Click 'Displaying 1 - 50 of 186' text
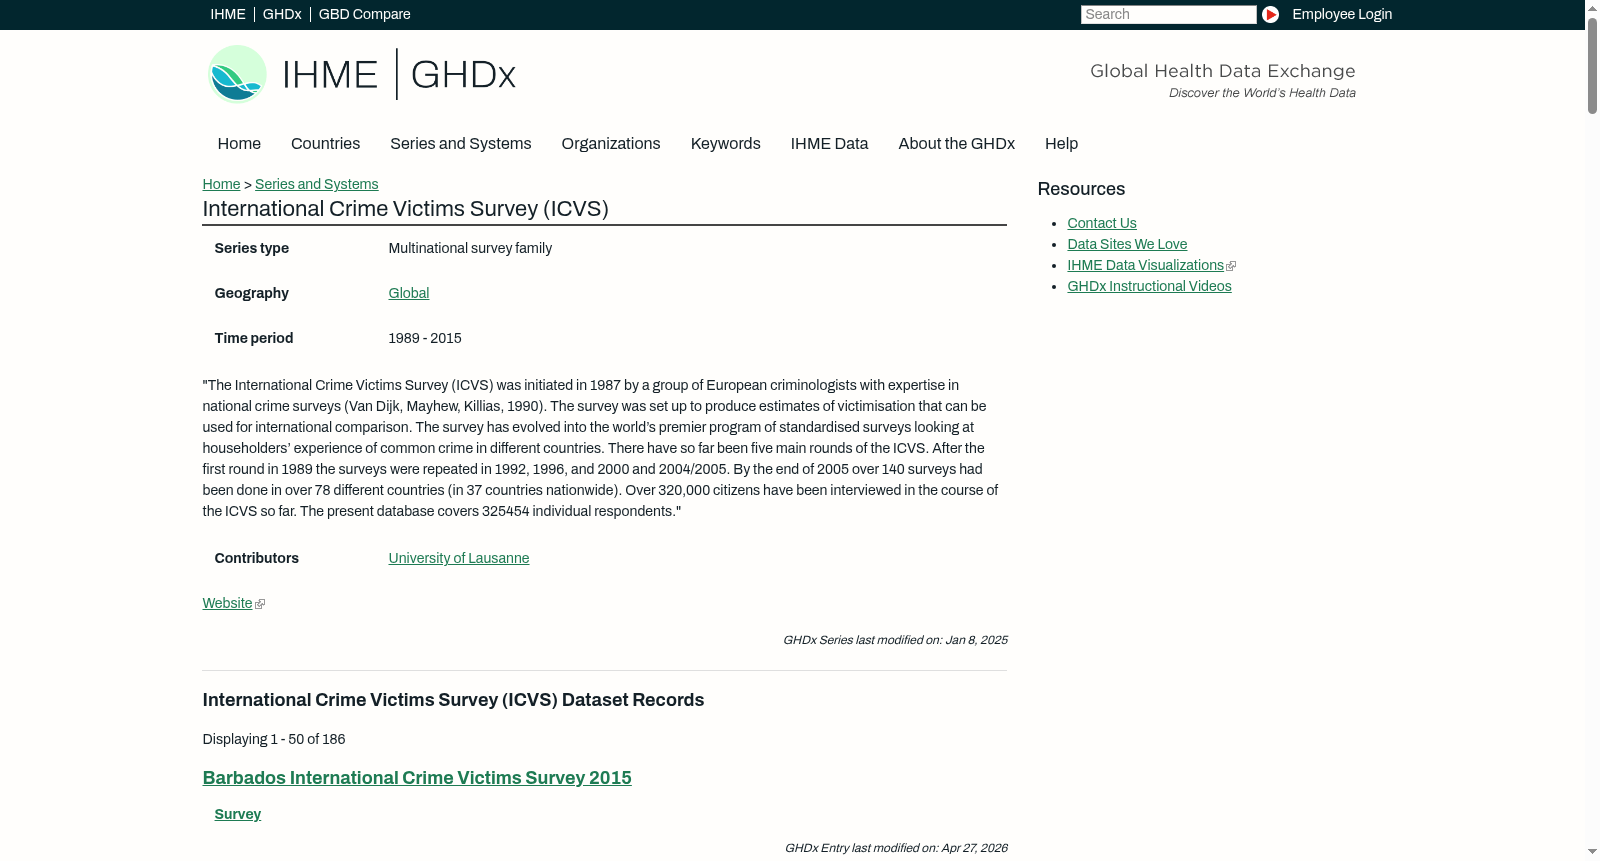The image size is (1600, 861). [274, 739]
